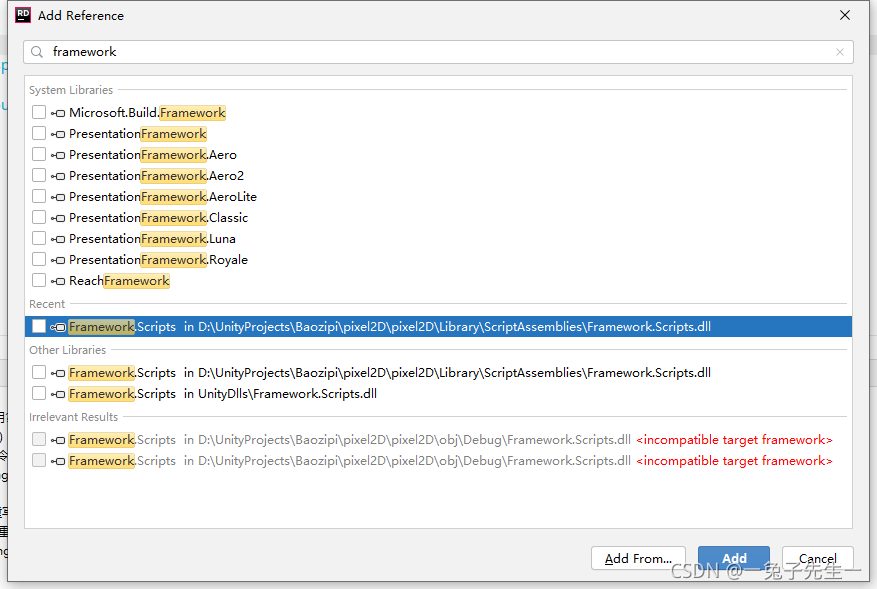This screenshot has width=877, height=589.
Task: Click assembly icon beside ReachFramework
Action: pos(58,281)
